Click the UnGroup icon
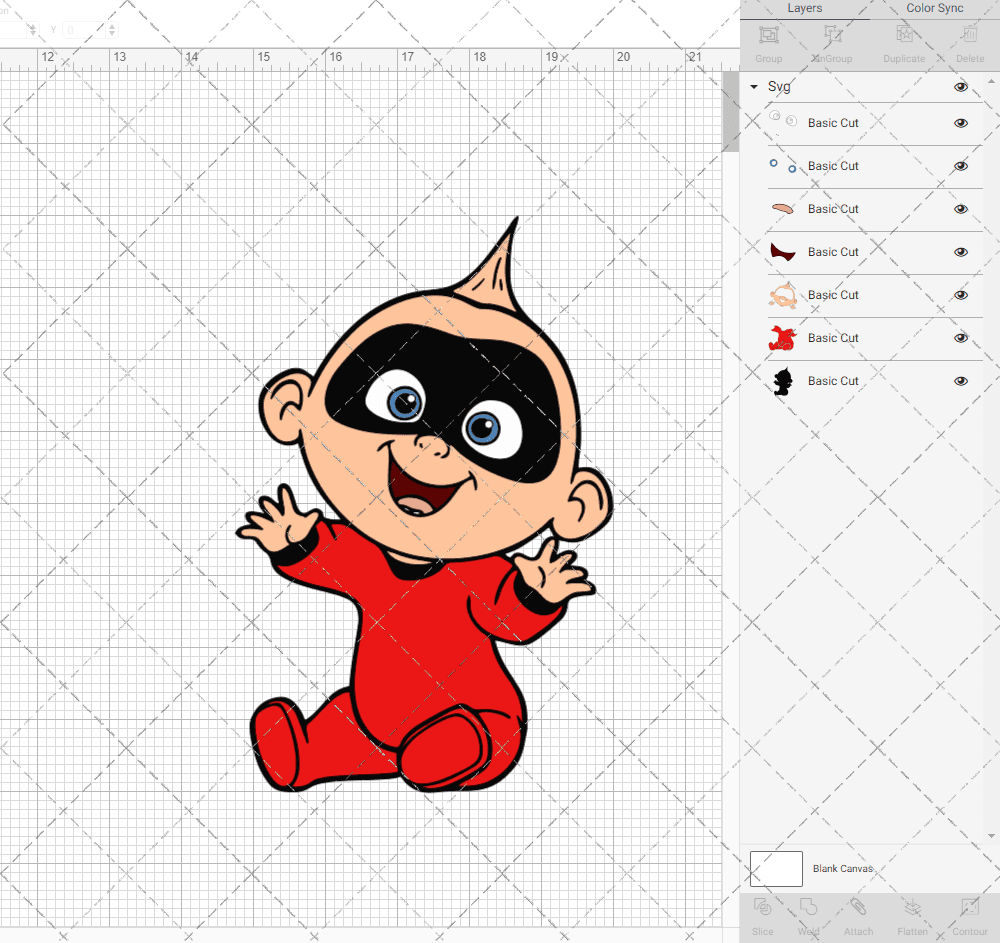The width and height of the screenshot is (1000, 943). (x=832, y=34)
